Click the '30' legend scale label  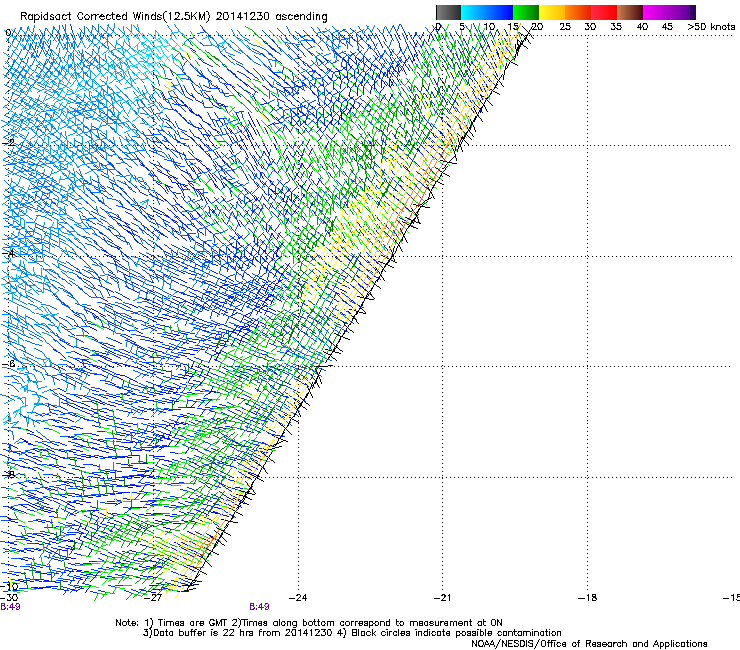coord(590,27)
